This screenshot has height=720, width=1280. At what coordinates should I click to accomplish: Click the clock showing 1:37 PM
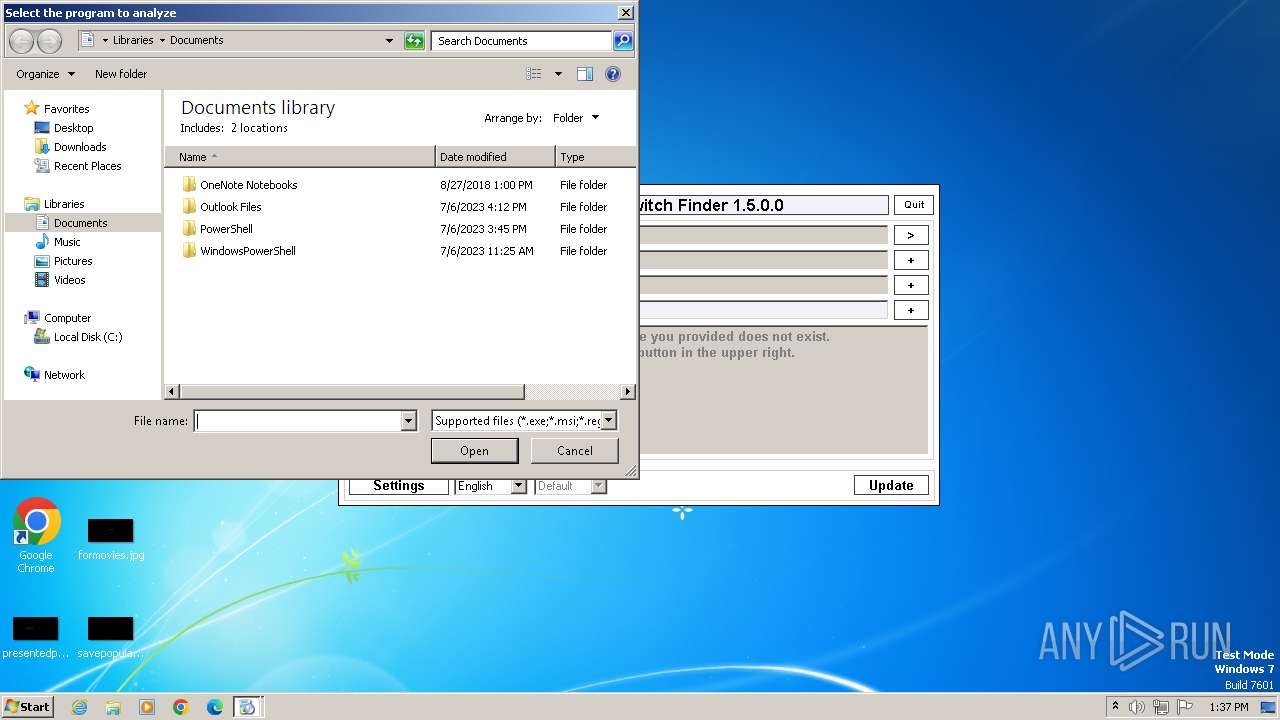[1228, 707]
